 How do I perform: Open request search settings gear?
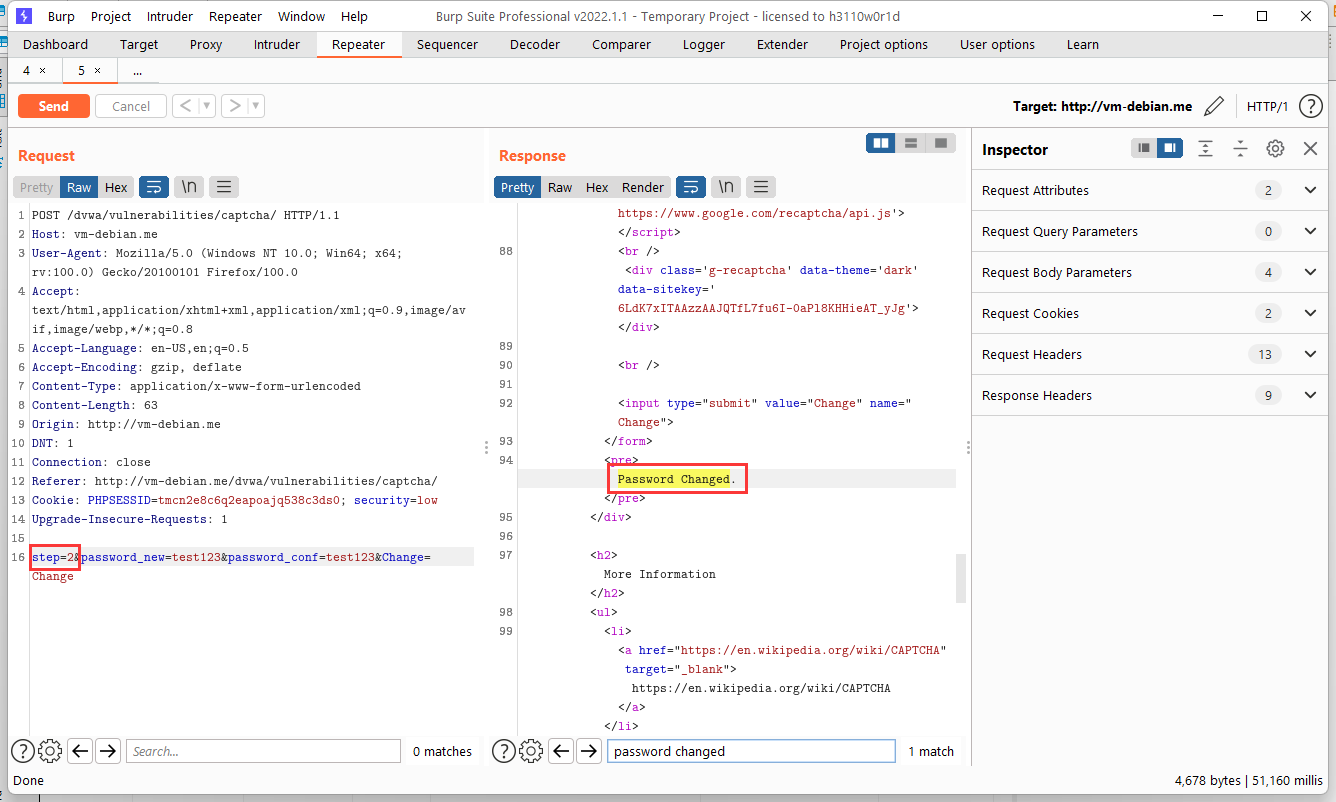coord(49,751)
